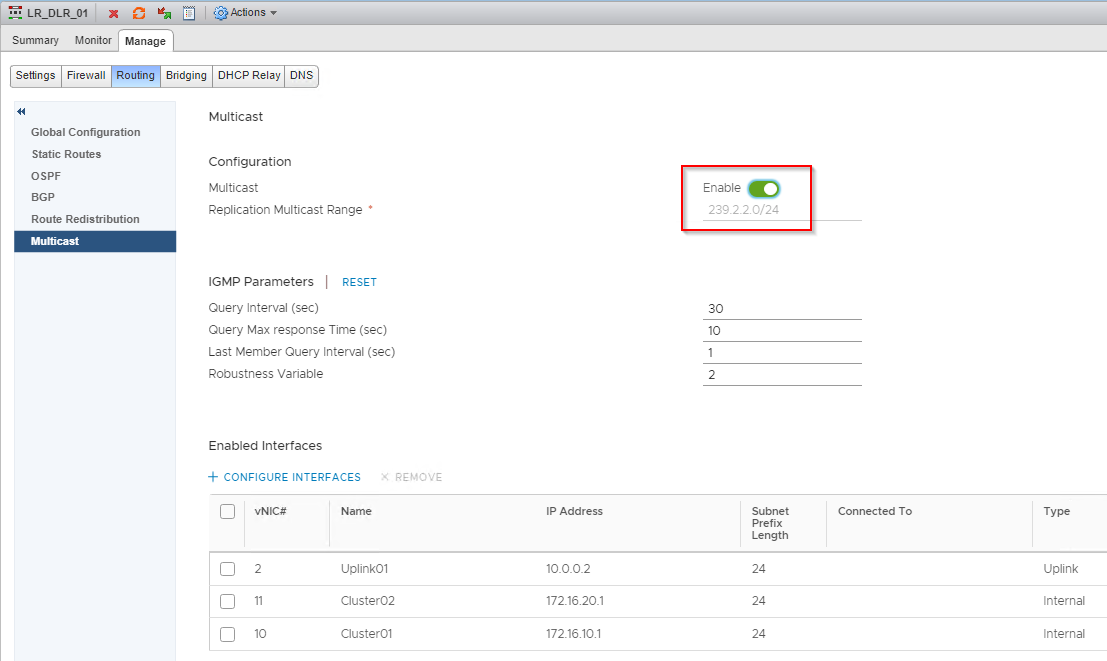
Task: Click the orange refresh icon in the toolbar
Action: (139, 13)
